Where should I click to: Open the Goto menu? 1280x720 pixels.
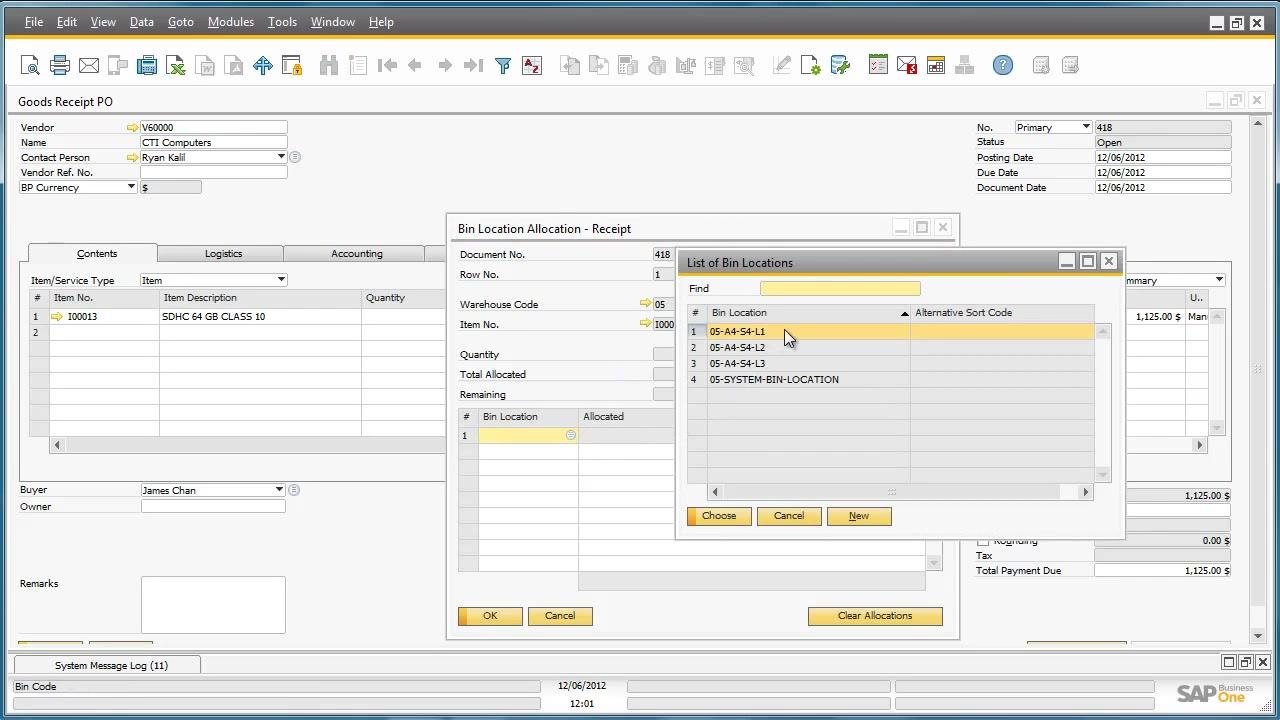click(180, 22)
